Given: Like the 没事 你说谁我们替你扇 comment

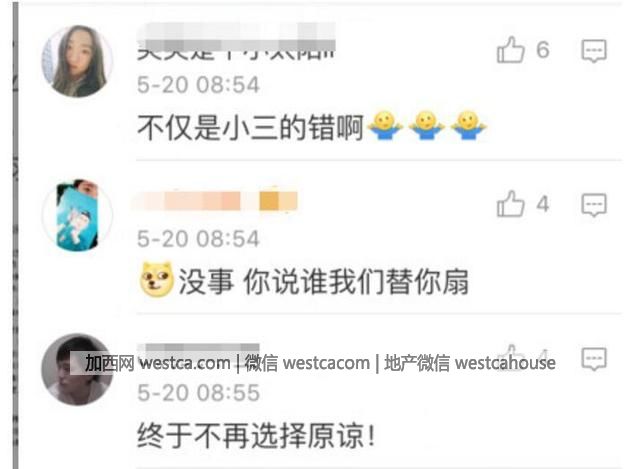Looking at the screenshot, I should click(x=510, y=204).
